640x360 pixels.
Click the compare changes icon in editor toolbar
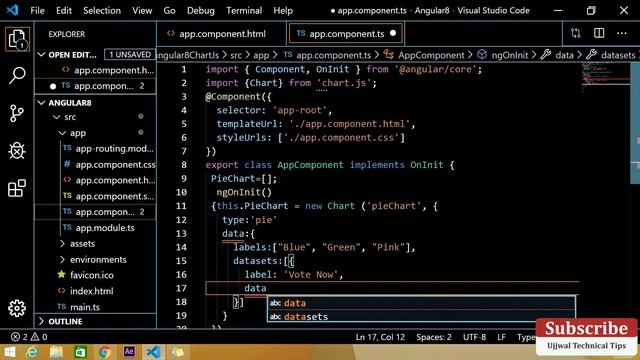coord(576,33)
